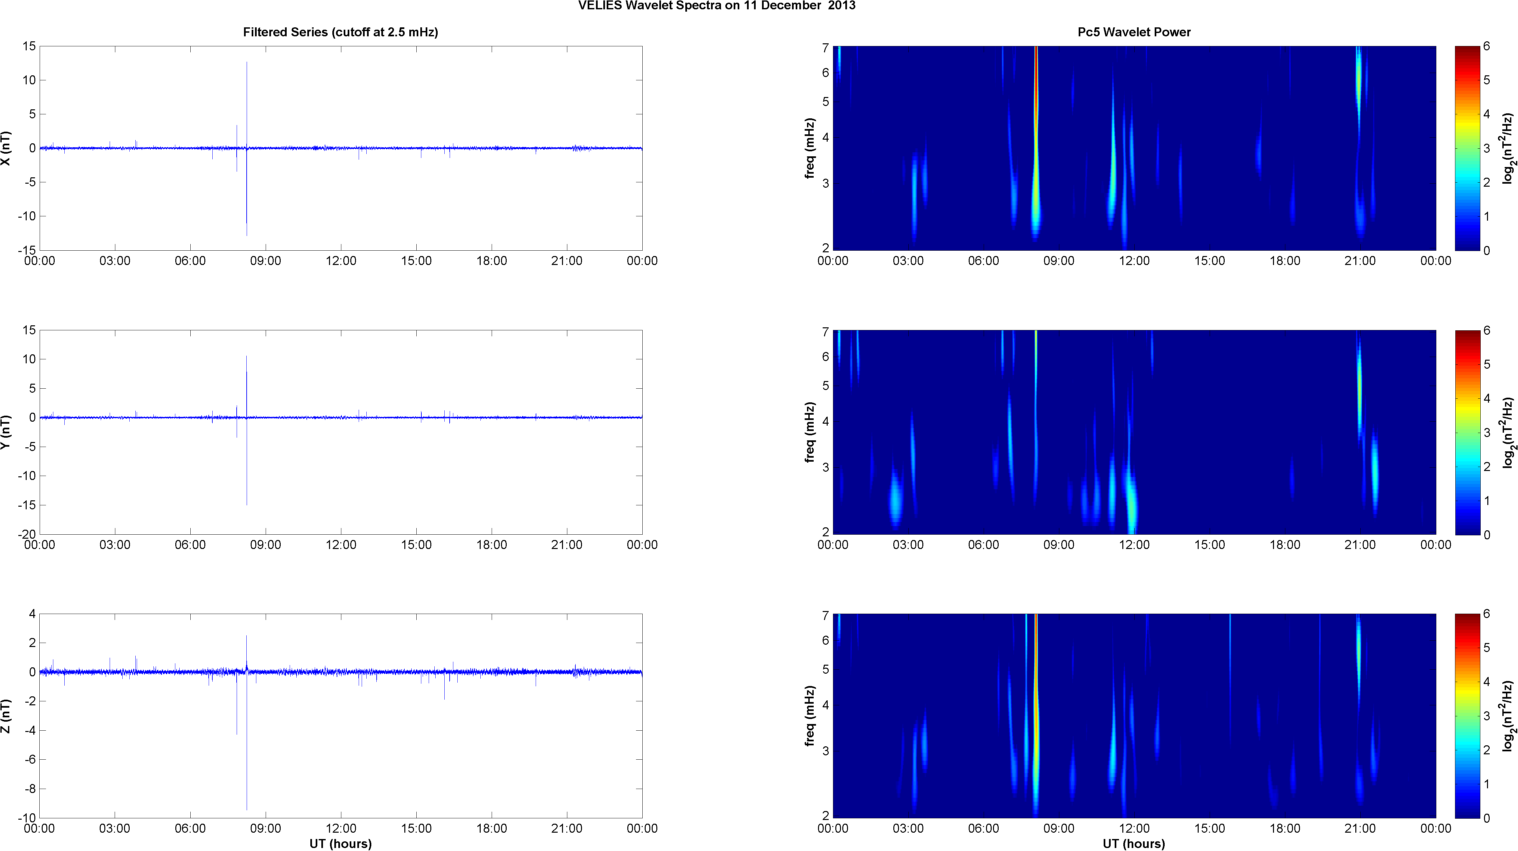Click the 'Z (nT)' axis label
The image size is (1518, 851).
point(7,716)
